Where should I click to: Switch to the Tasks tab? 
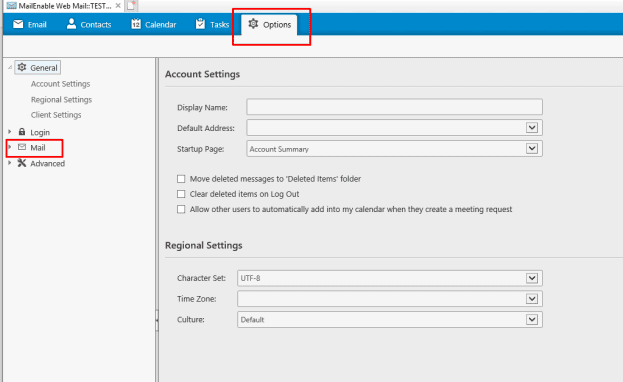click(212, 24)
